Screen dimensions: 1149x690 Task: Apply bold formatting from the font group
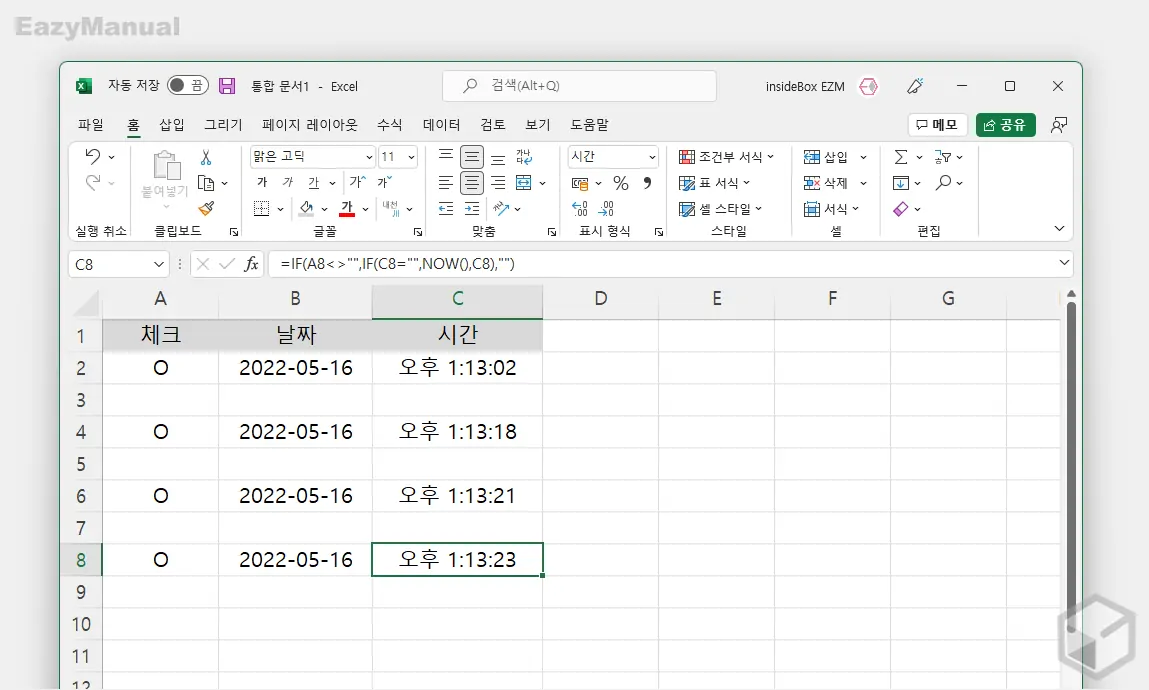[260, 182]
